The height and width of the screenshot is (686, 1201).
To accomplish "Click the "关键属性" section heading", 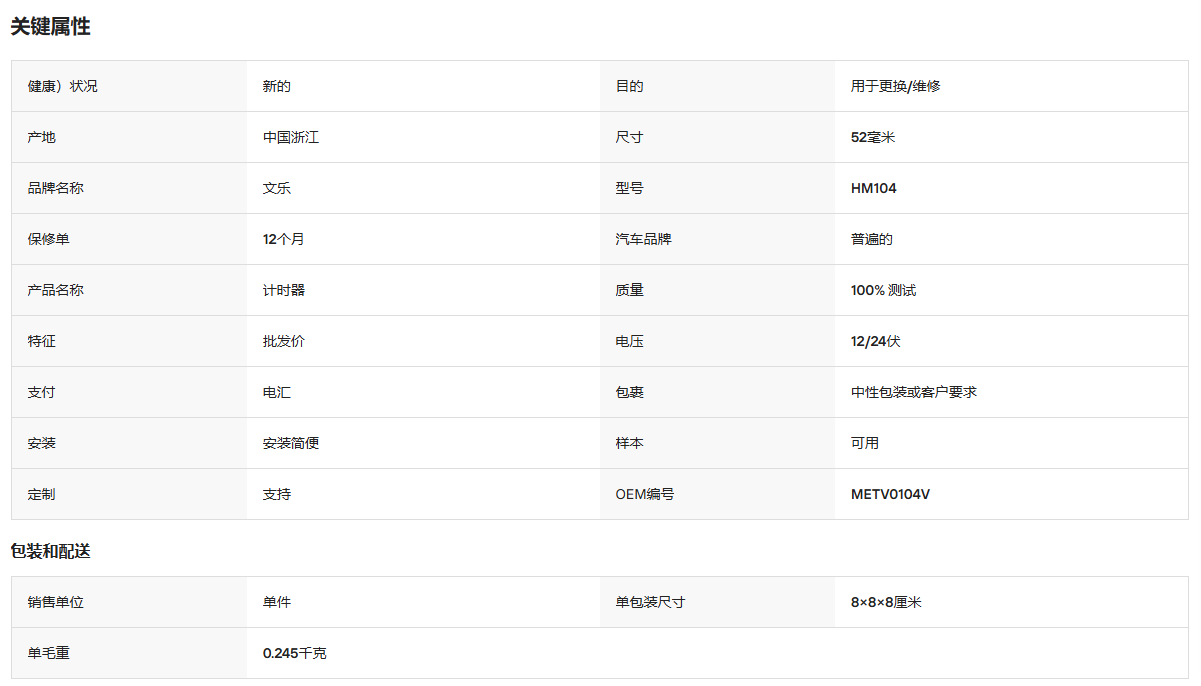I will [50, 27].
